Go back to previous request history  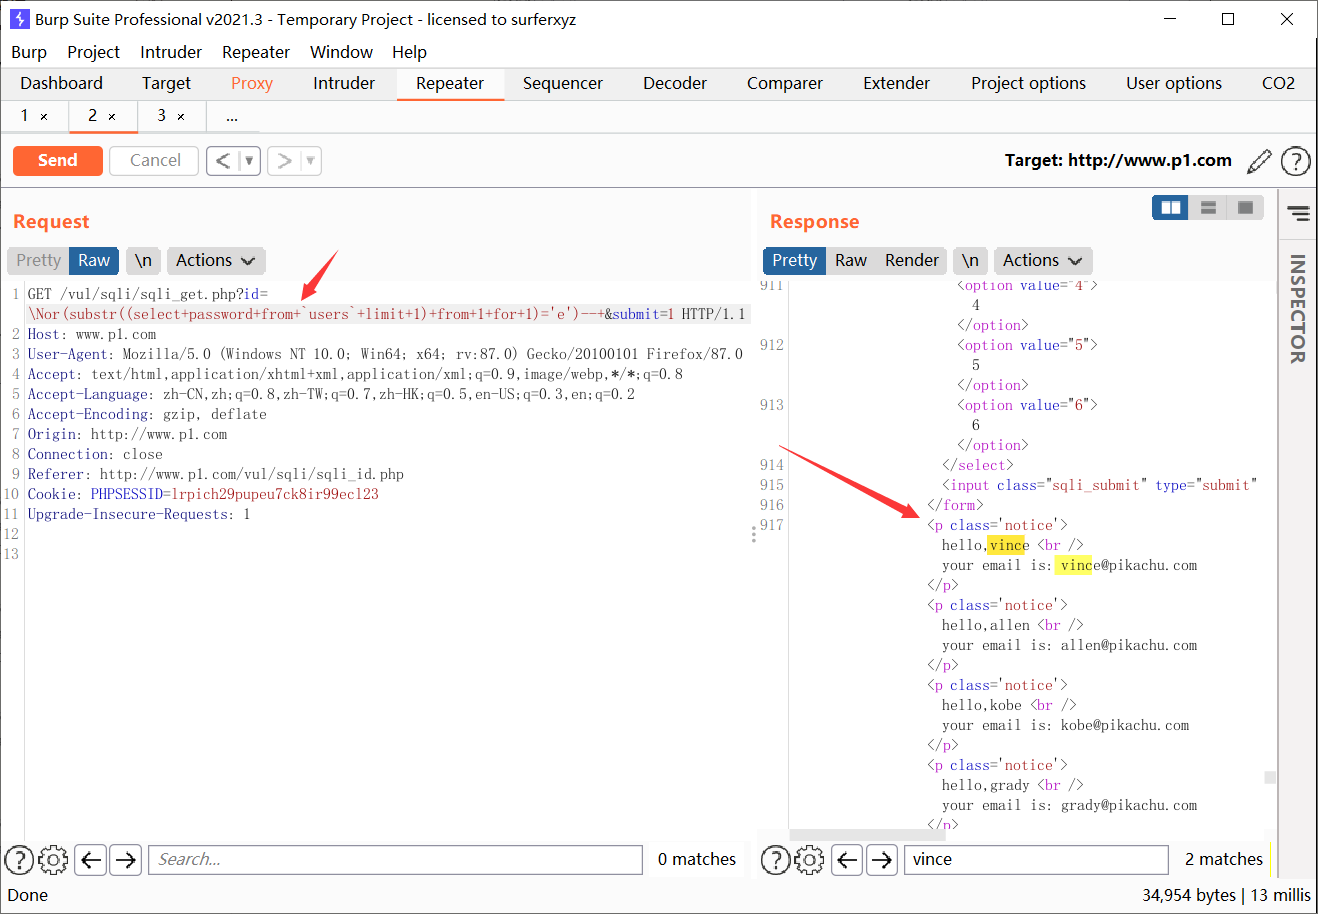pos(223,161)
